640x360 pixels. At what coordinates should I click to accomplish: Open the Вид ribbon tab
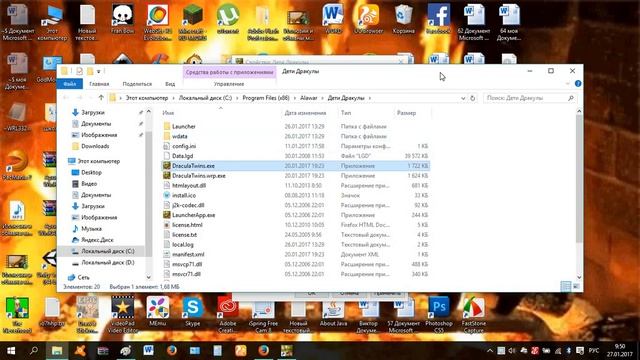[170, 84]
